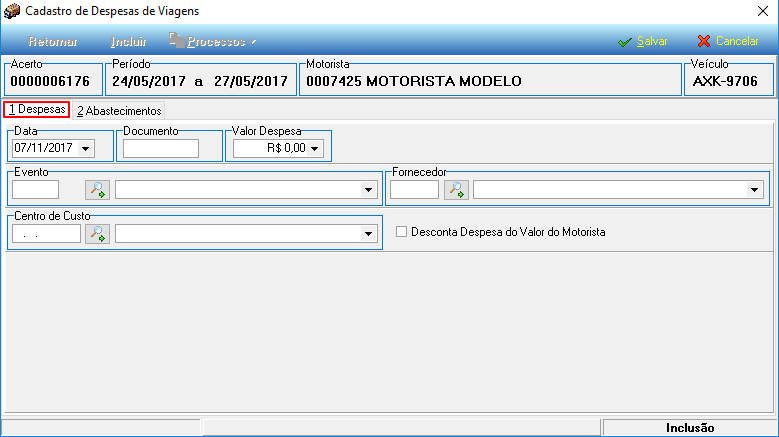This screenshot has width=779, height=437.
Task: Click the Período start date 24/05/2017
Action: click(149, 81)
